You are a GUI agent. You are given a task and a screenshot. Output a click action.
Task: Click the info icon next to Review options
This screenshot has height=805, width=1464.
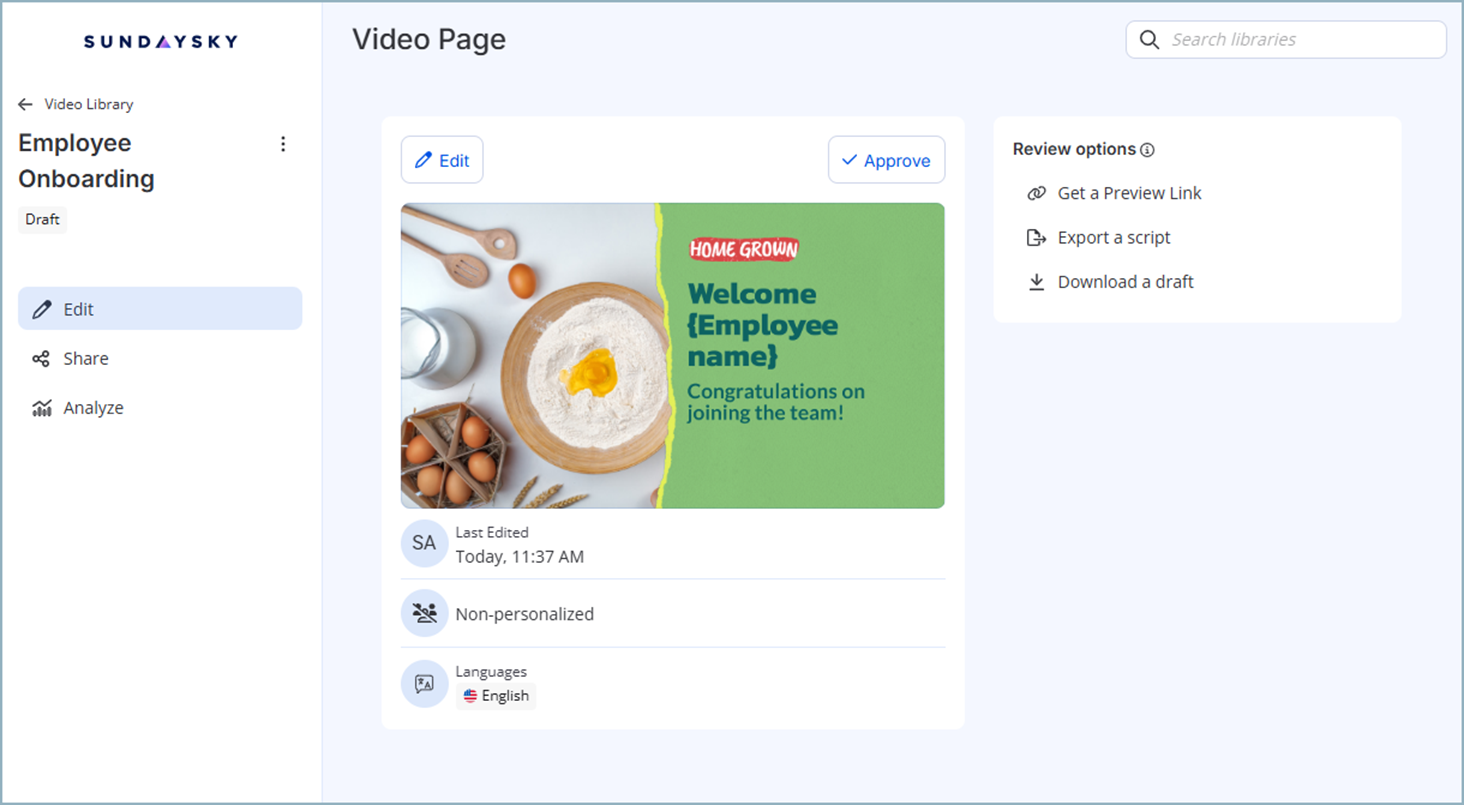1148,149
